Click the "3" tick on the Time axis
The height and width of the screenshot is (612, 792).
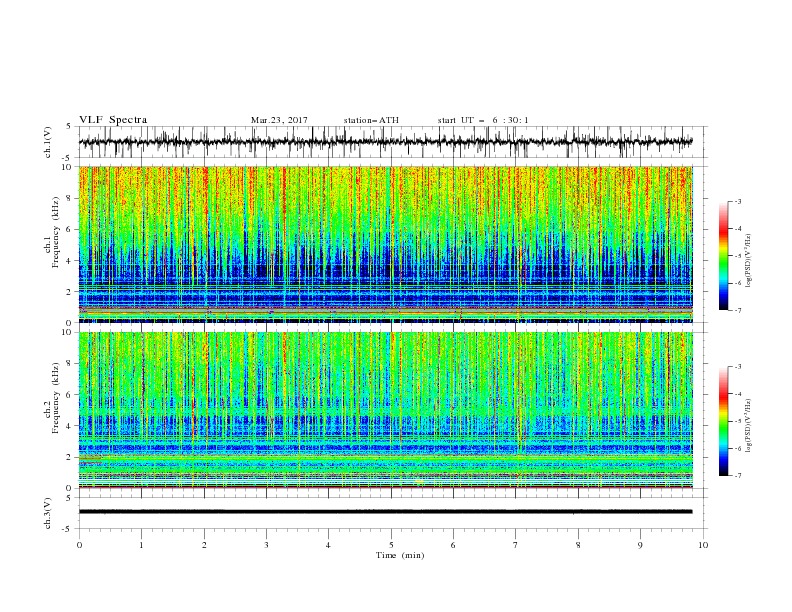tap(266, 545)
